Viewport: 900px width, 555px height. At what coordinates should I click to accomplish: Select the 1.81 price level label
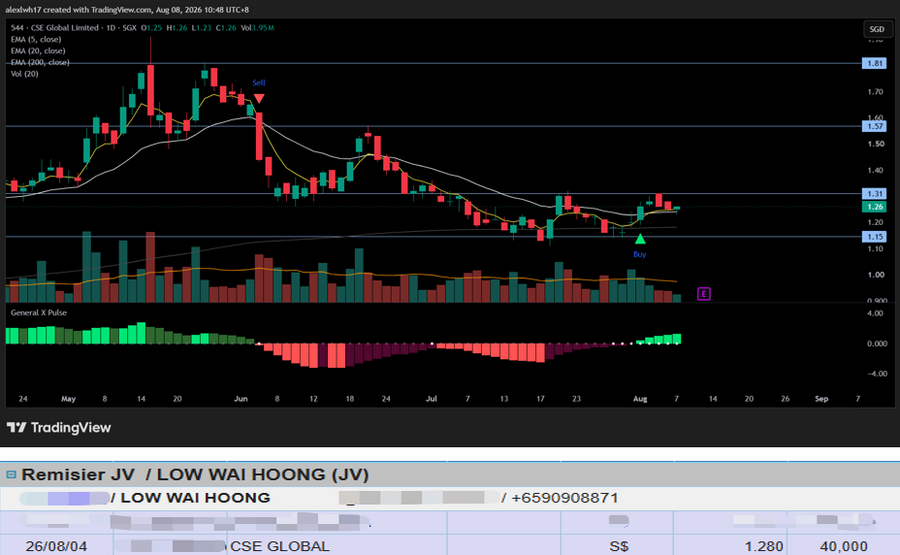[x=874, y=63]
